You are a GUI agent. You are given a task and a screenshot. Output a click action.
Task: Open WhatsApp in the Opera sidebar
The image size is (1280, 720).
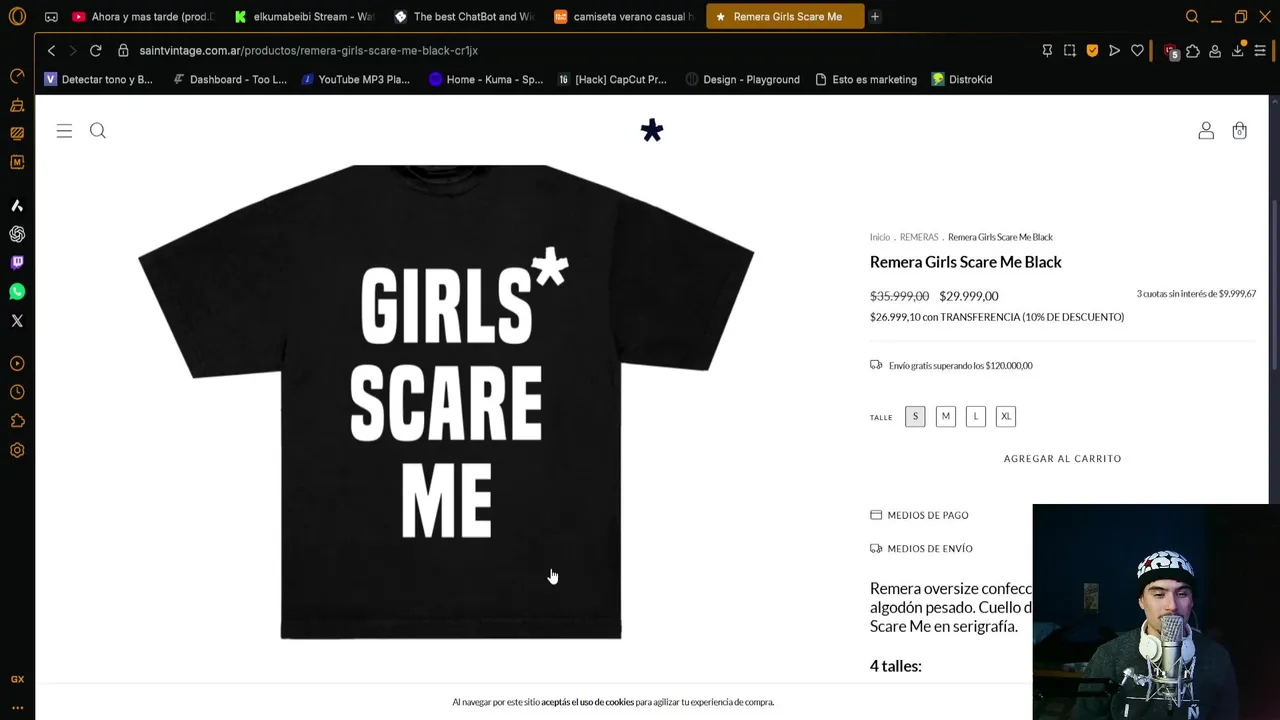pos(17,292)
